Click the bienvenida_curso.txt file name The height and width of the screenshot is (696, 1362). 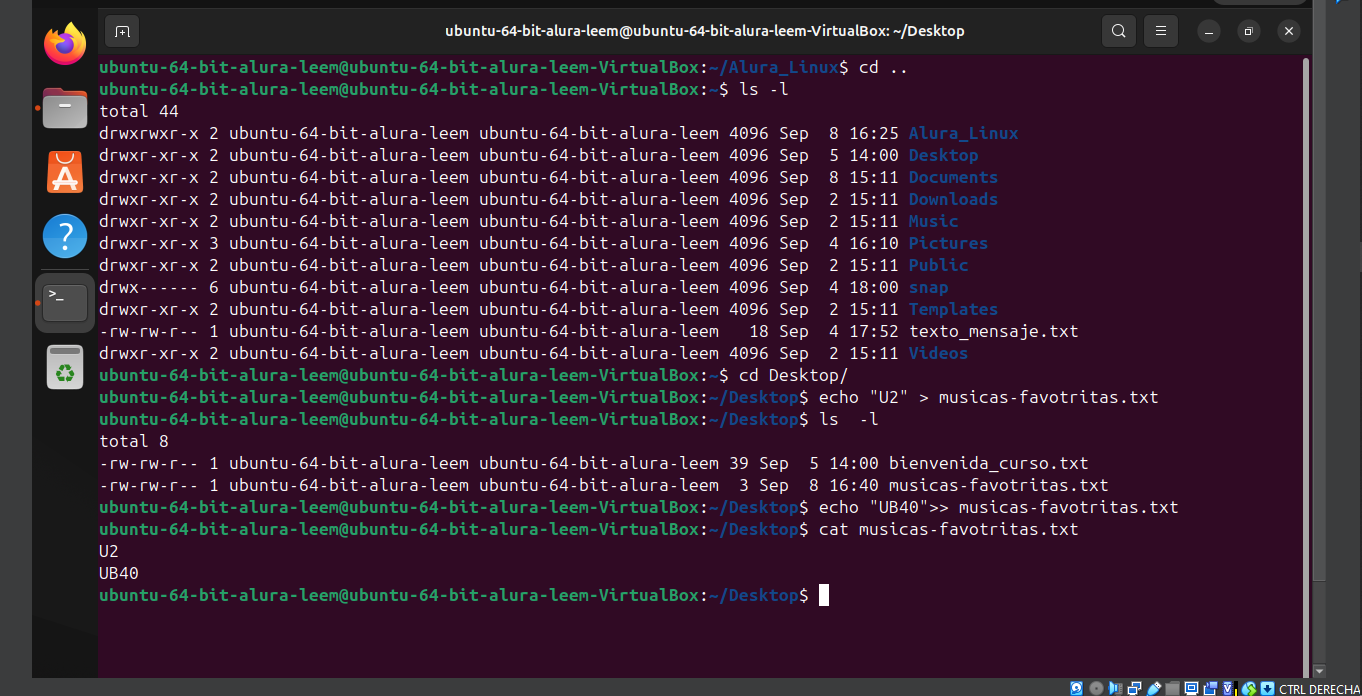click(988, 463)
